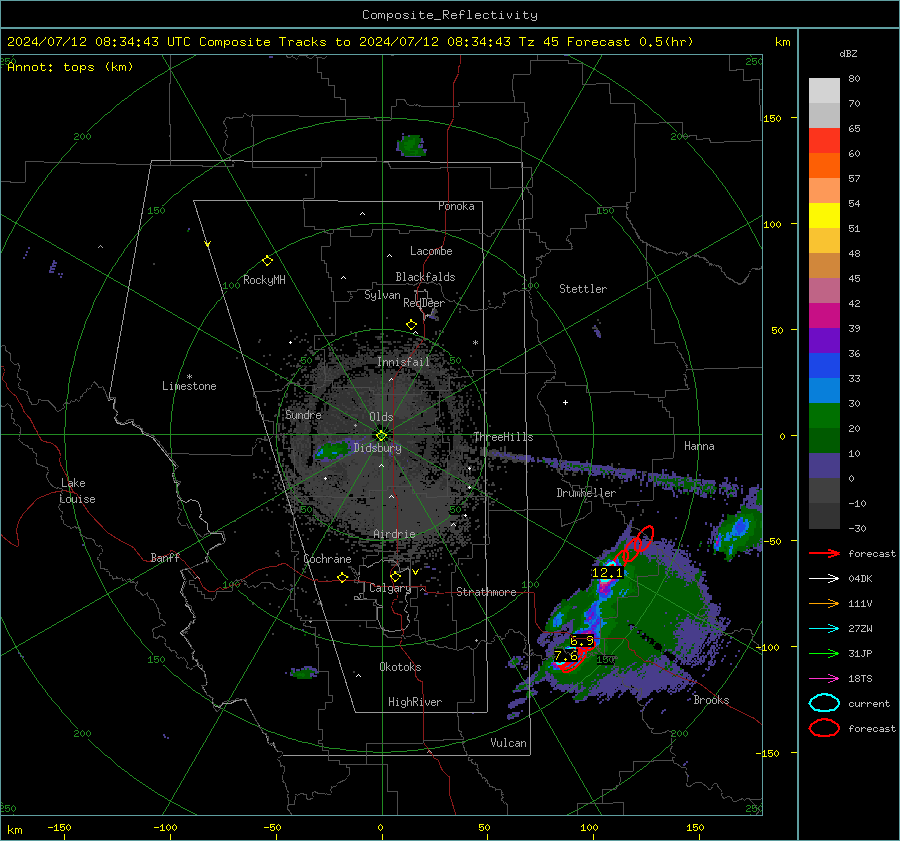This screenshot has width=900, height=841.
Task: Click the Cochrane label
Action: [327, 559]
